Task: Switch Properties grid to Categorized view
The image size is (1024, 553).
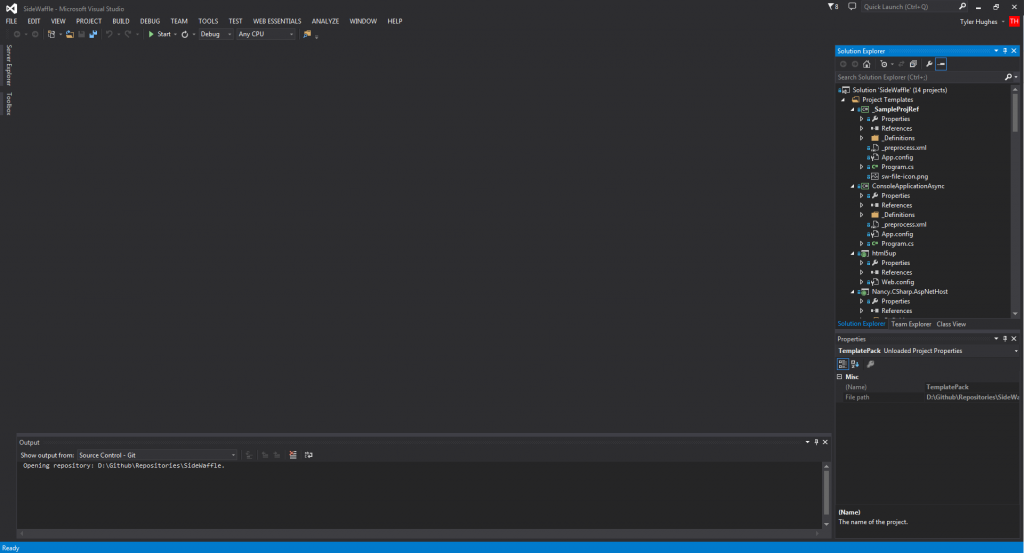Action: (x=842, y=364)
